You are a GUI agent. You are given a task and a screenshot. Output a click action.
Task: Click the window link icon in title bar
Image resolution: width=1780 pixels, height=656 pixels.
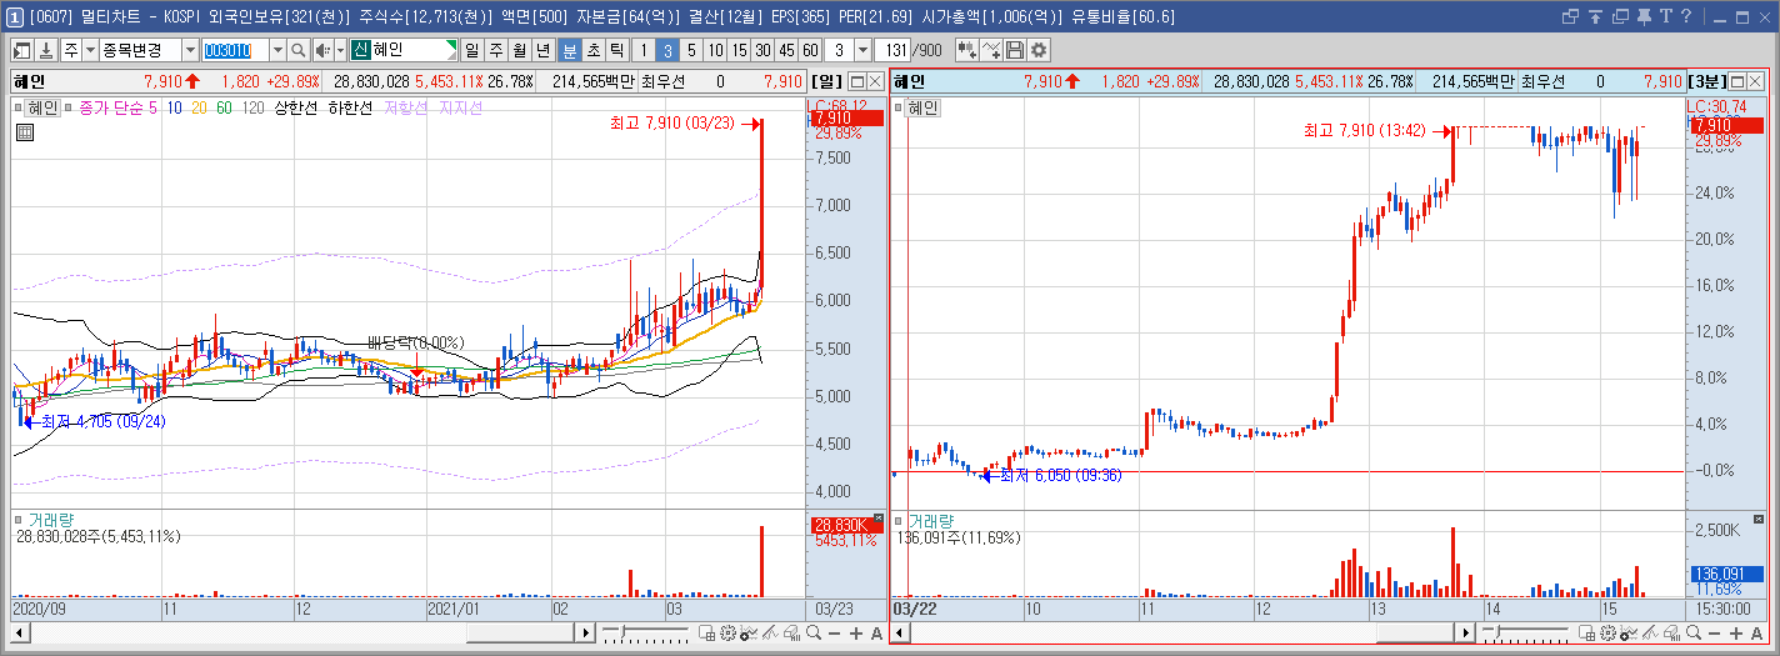point(1570,16)
